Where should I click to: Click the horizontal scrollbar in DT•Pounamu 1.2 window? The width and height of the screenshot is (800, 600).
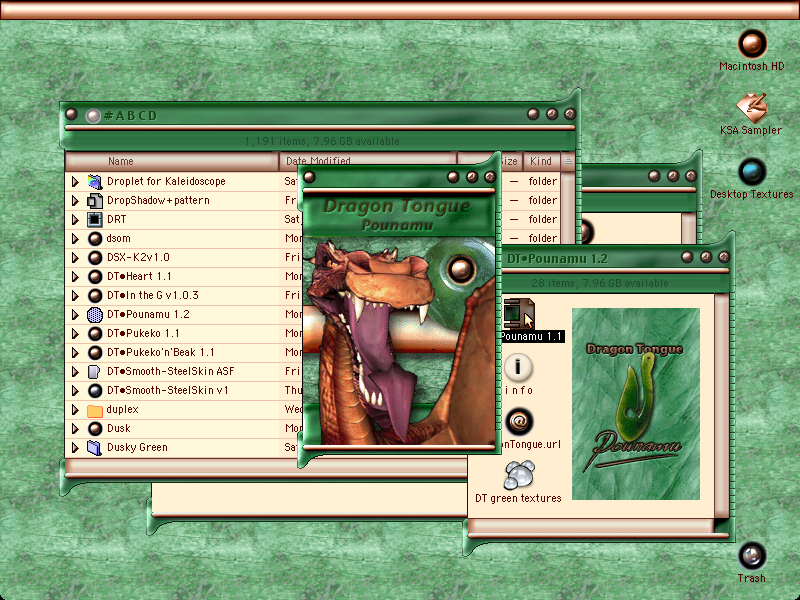point(591,525)
